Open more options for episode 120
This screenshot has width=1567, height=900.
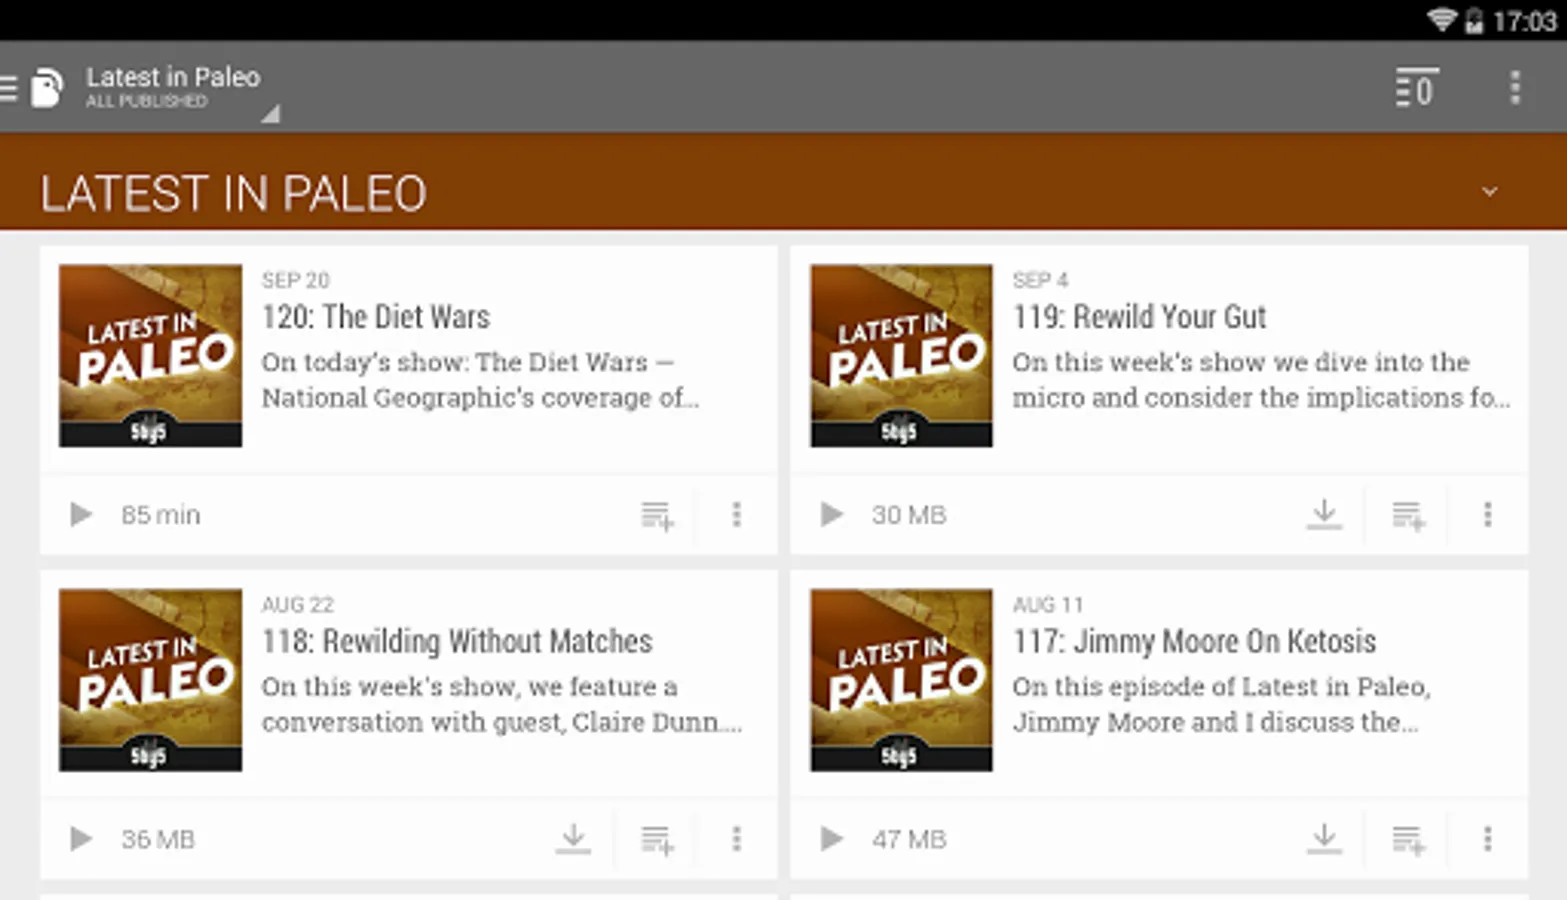[737, 515]
